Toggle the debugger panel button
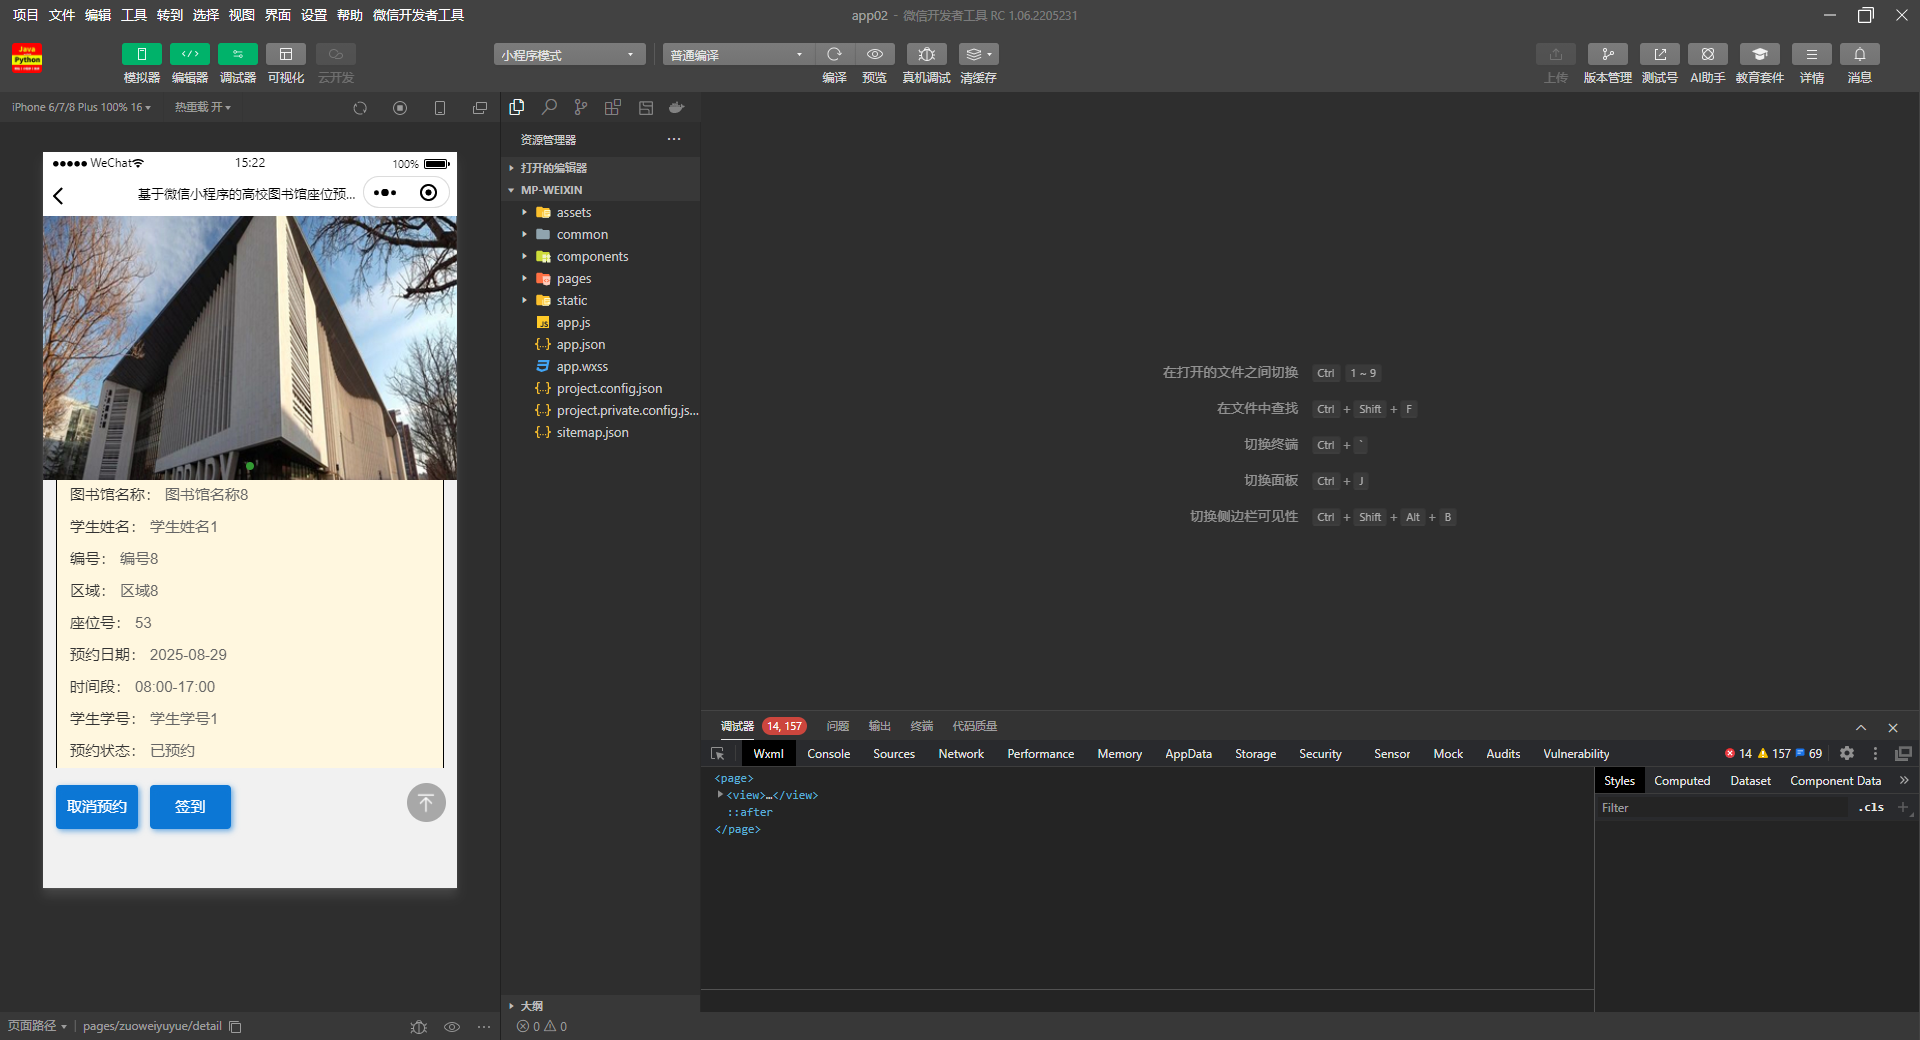The height and width of the screenshot is (1040, 1920). [x=237, y=54]
